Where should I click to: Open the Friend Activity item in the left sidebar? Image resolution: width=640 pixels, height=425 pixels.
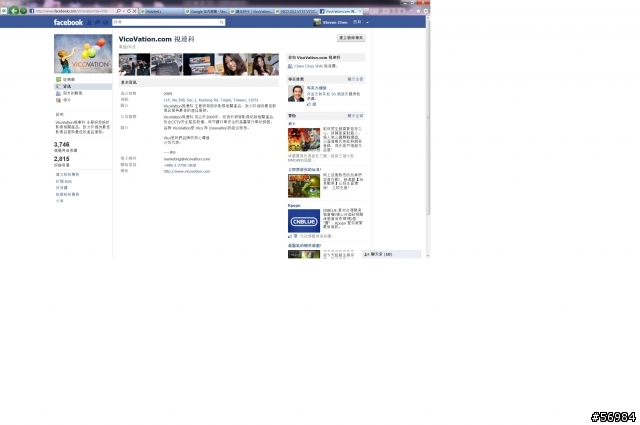tap(69, 93)
